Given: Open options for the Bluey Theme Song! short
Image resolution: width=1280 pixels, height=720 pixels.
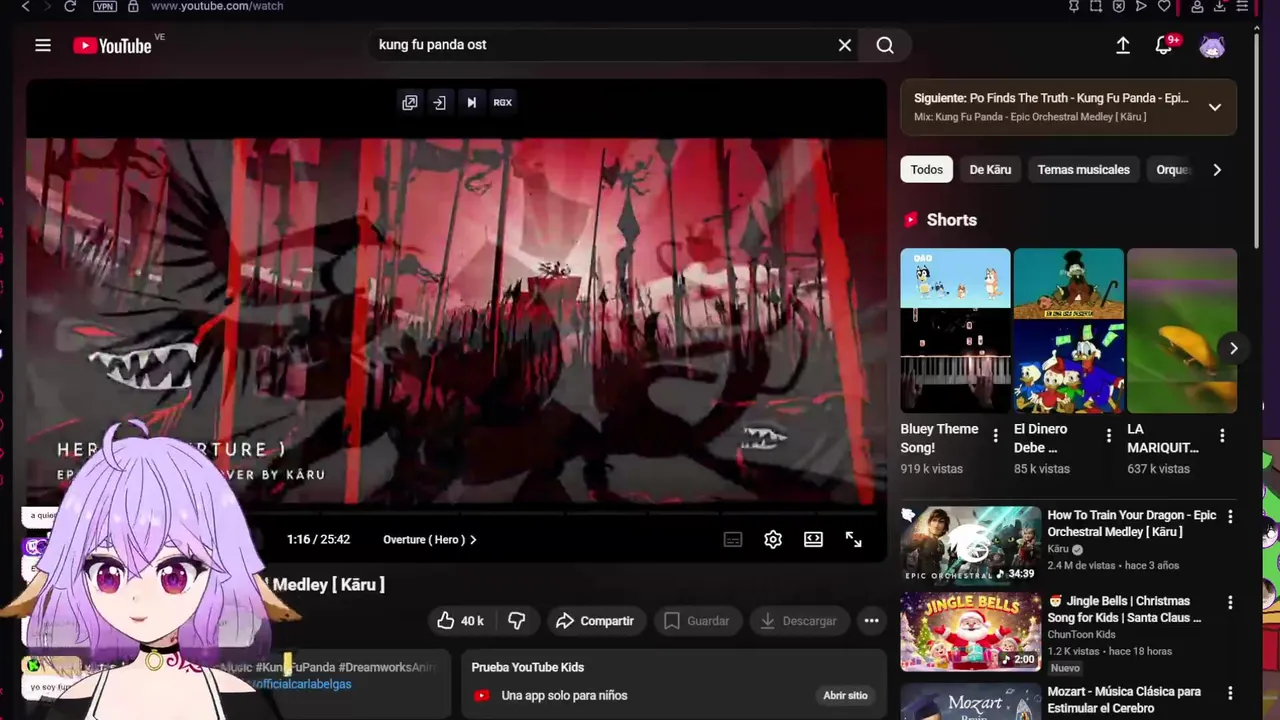Looking at the screenshot, I should [x=995, y=436].
